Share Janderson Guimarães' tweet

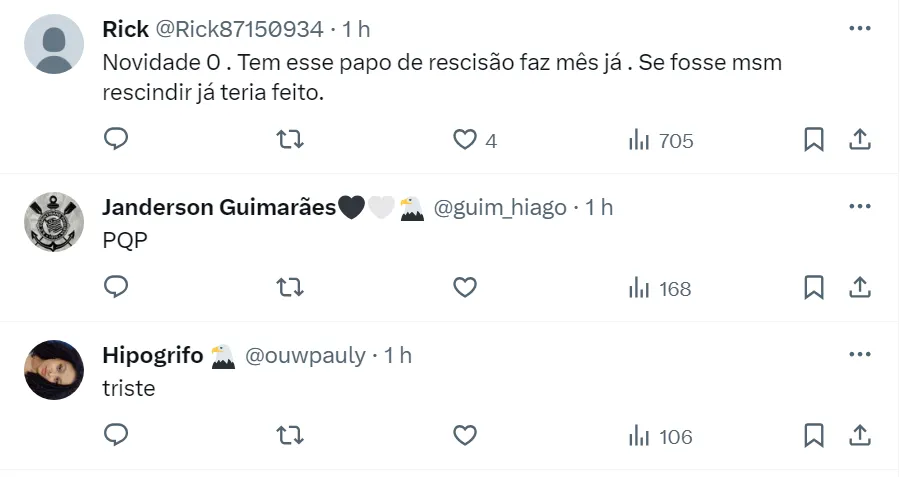point(859,288)
